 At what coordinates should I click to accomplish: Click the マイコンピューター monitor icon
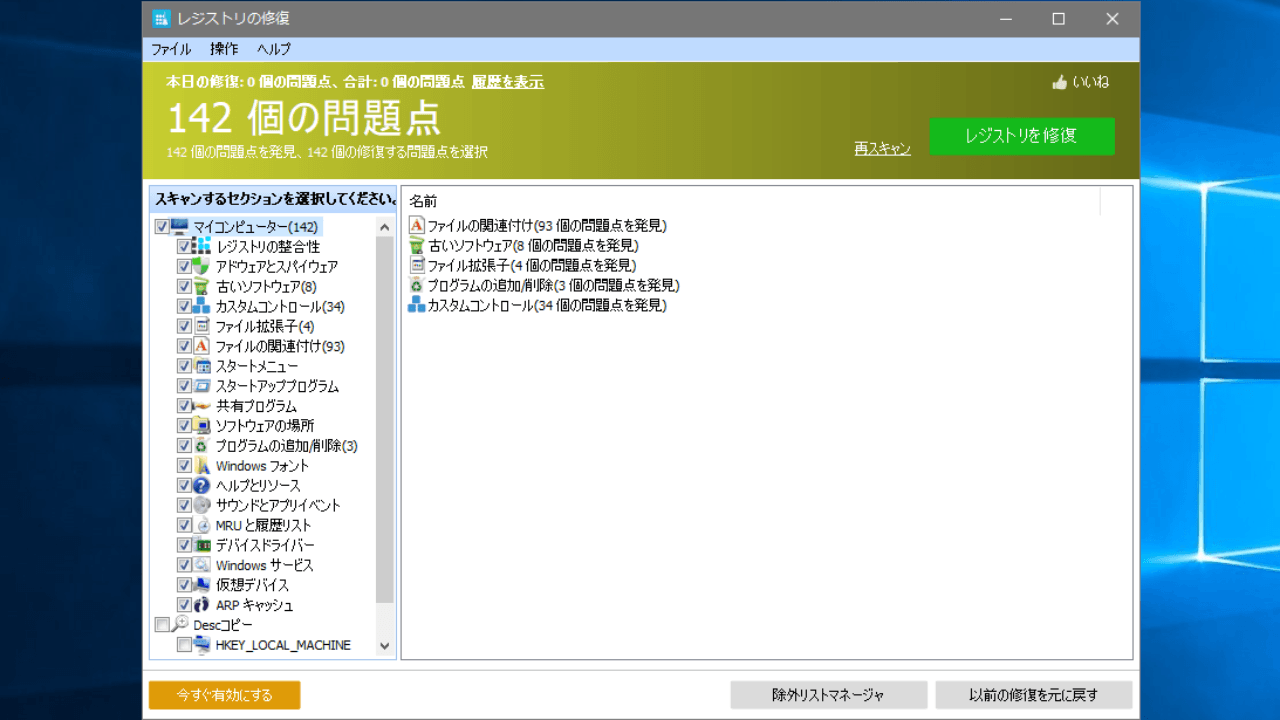[180, 227]
